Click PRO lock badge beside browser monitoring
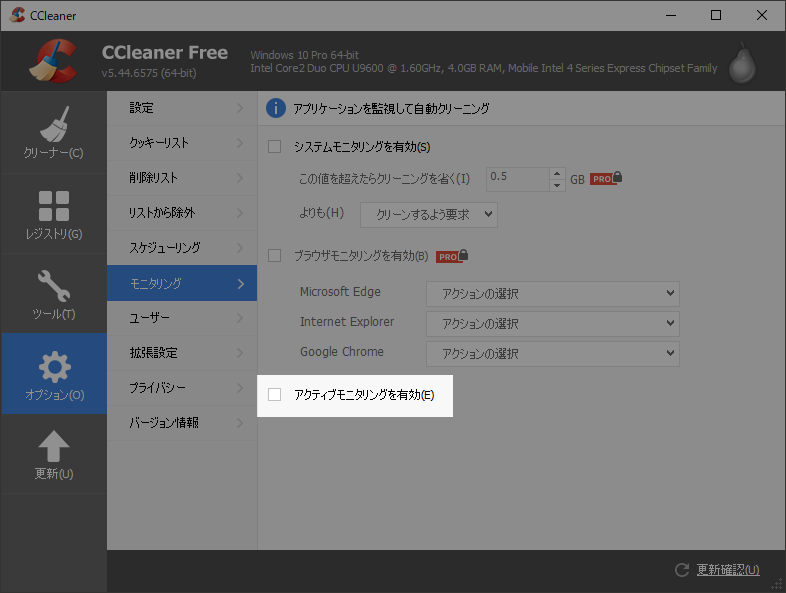The height and width of the screenshot is (593, 786). coord(452,256)
